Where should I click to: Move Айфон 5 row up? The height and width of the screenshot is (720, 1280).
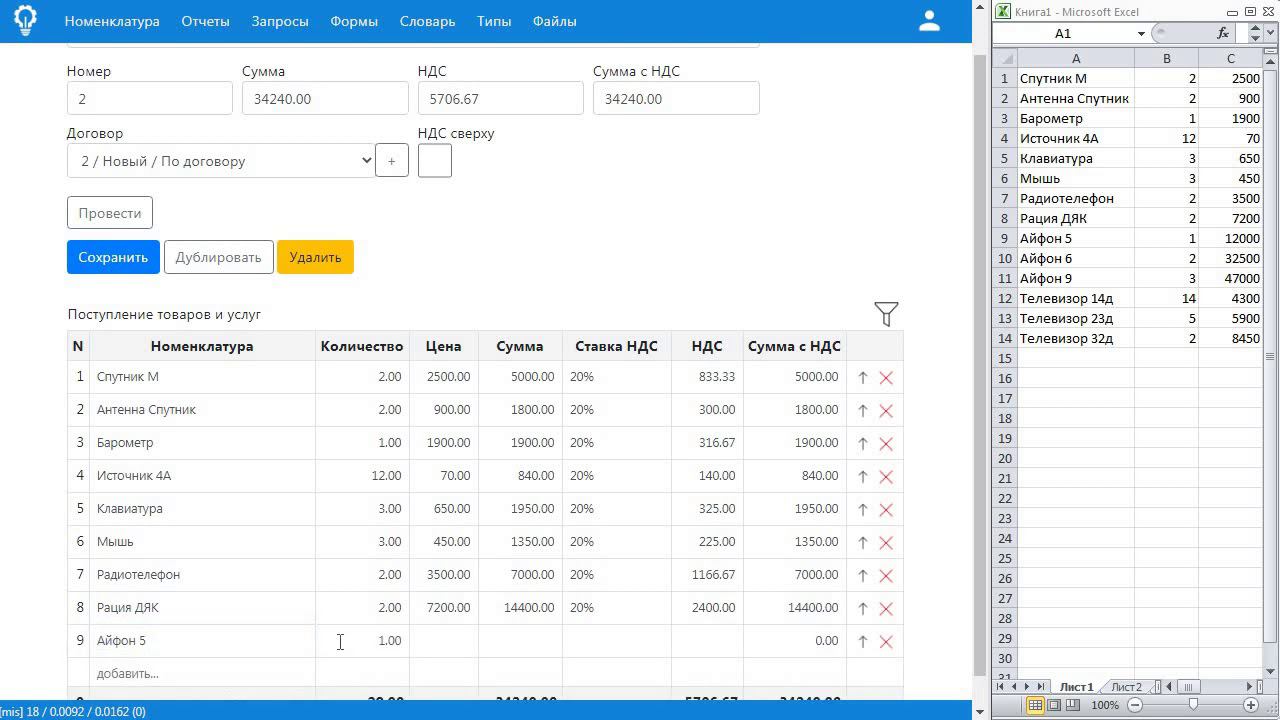863,642
